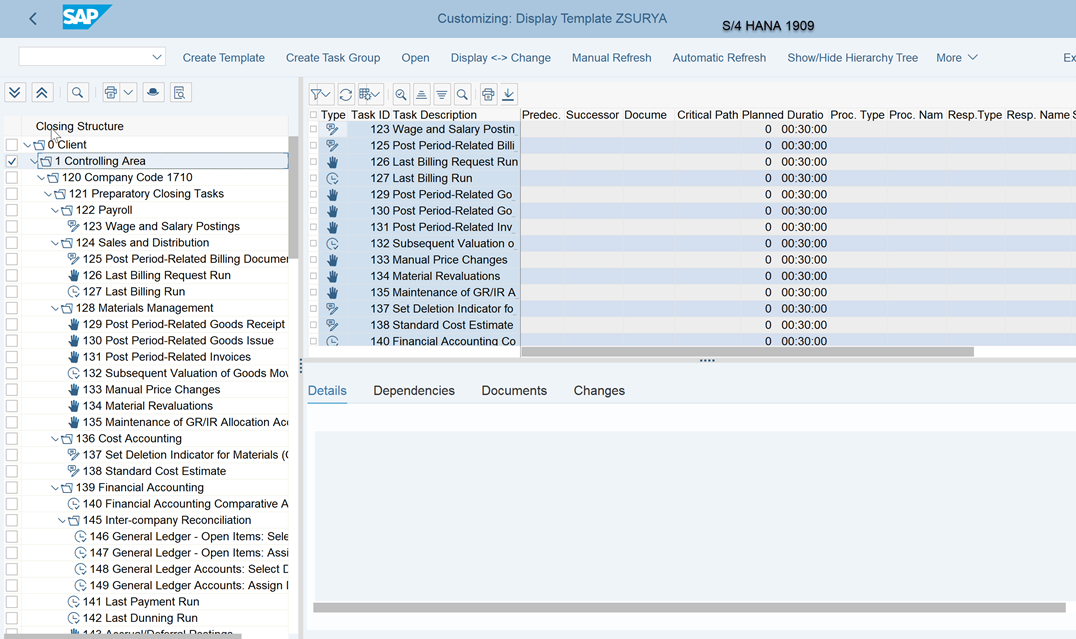Screen dimensions: 1076x639
Task: Collapse the 128 Materials Management node
Action: click(56, 309)
